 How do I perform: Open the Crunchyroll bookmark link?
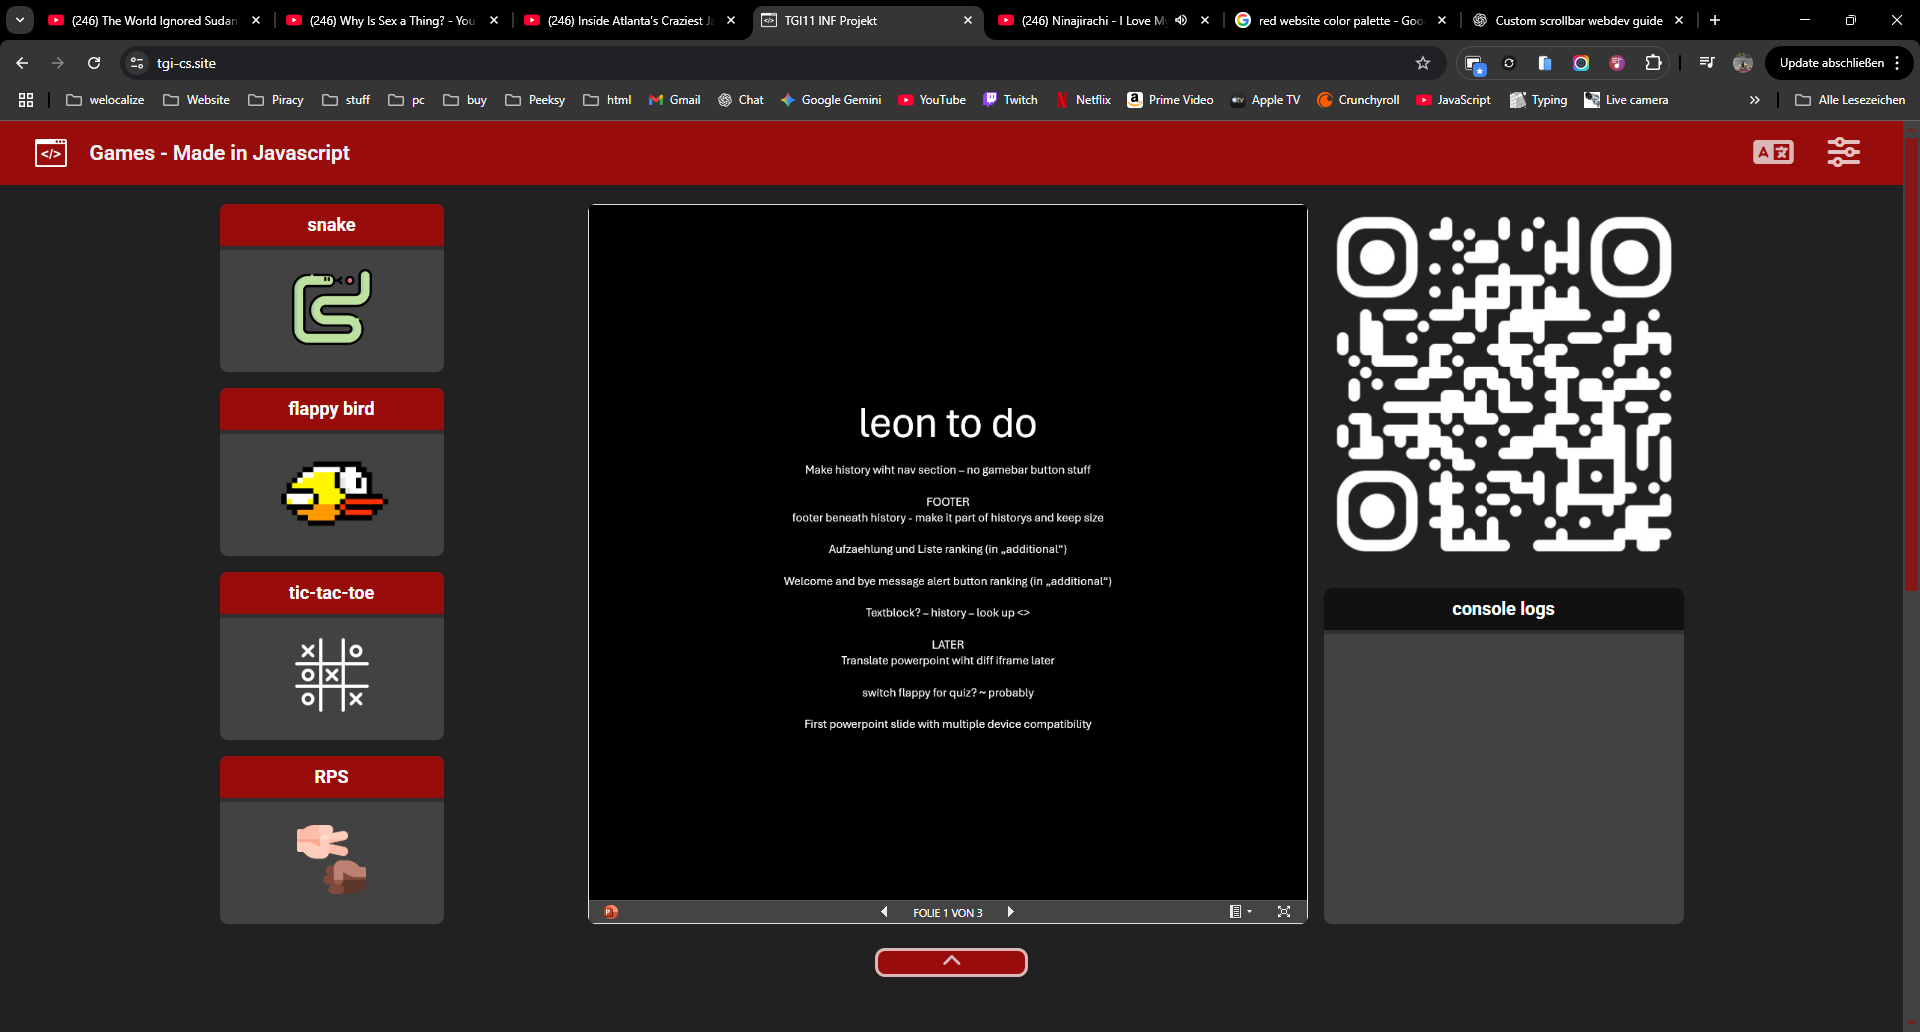(x=1358, y=100)
